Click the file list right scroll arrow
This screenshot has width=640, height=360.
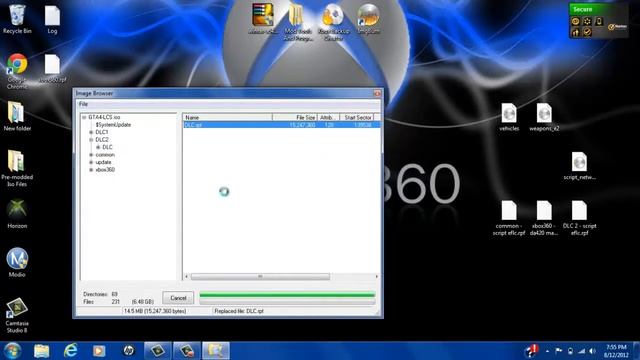pos(376,277)
